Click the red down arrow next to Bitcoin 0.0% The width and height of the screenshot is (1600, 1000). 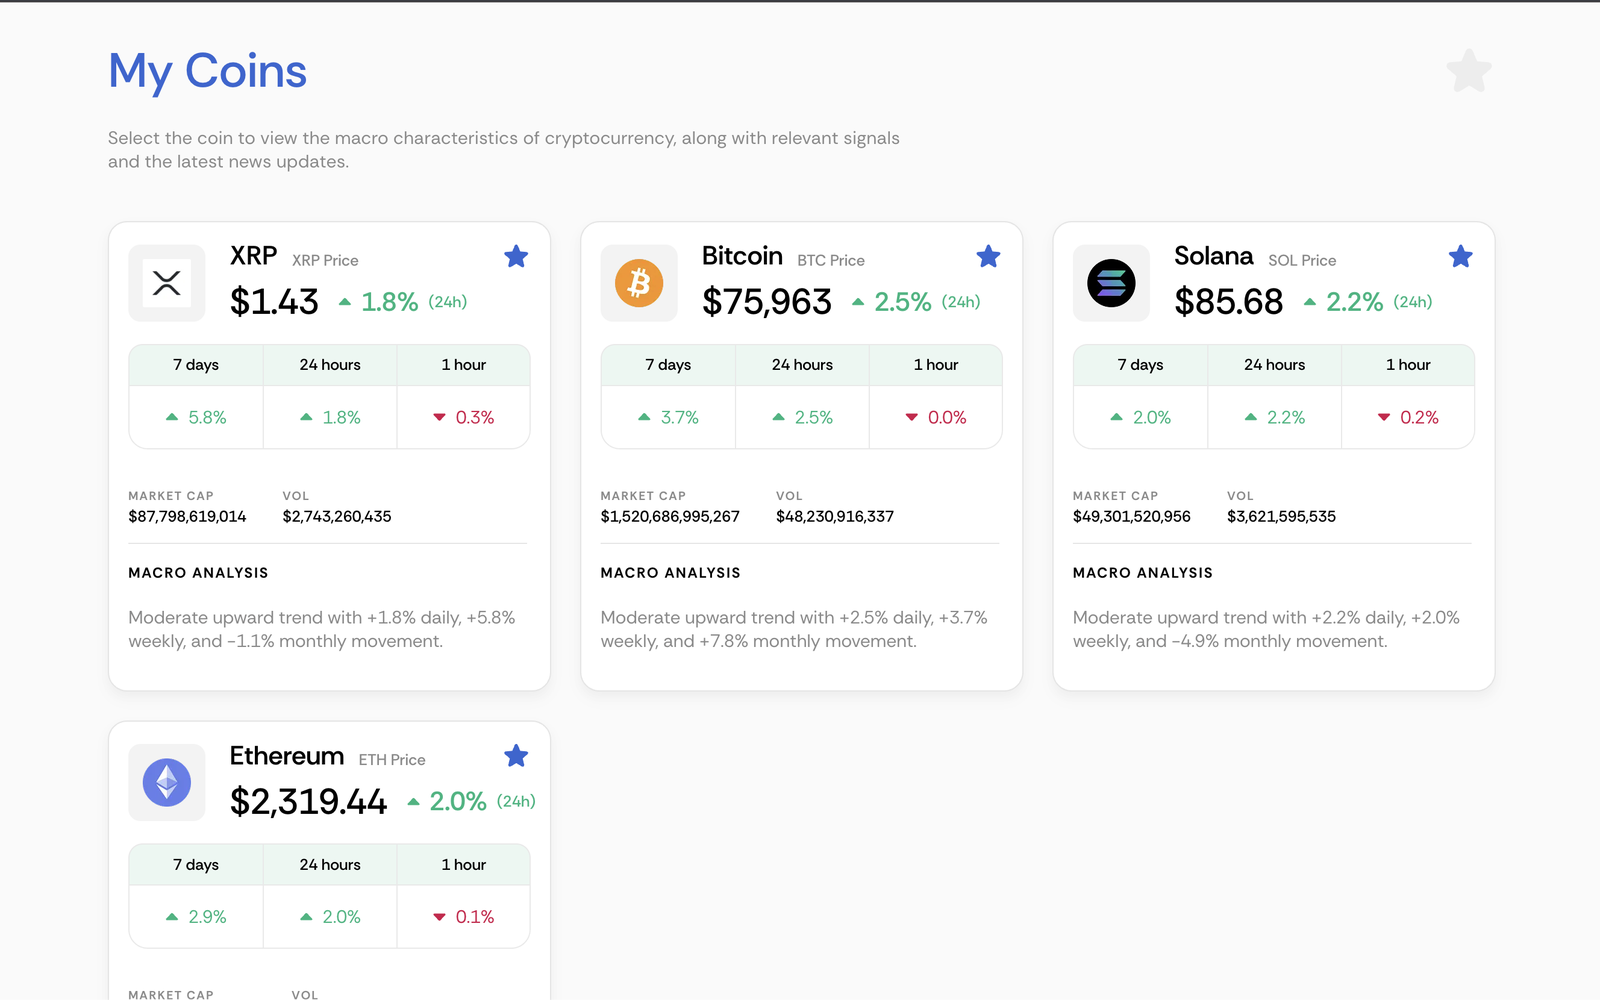click(912, 417)
